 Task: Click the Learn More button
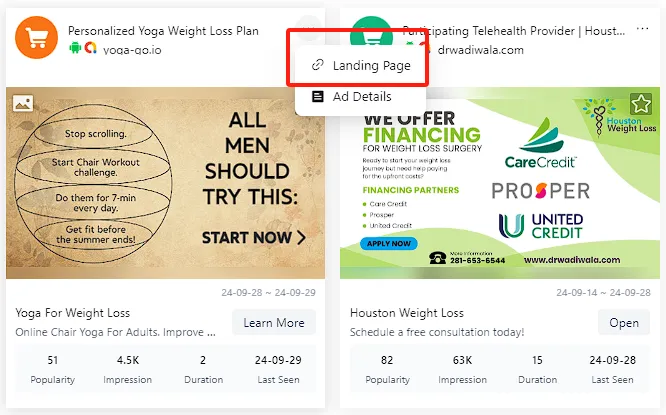pyautogui.click(x=273, y=323)
